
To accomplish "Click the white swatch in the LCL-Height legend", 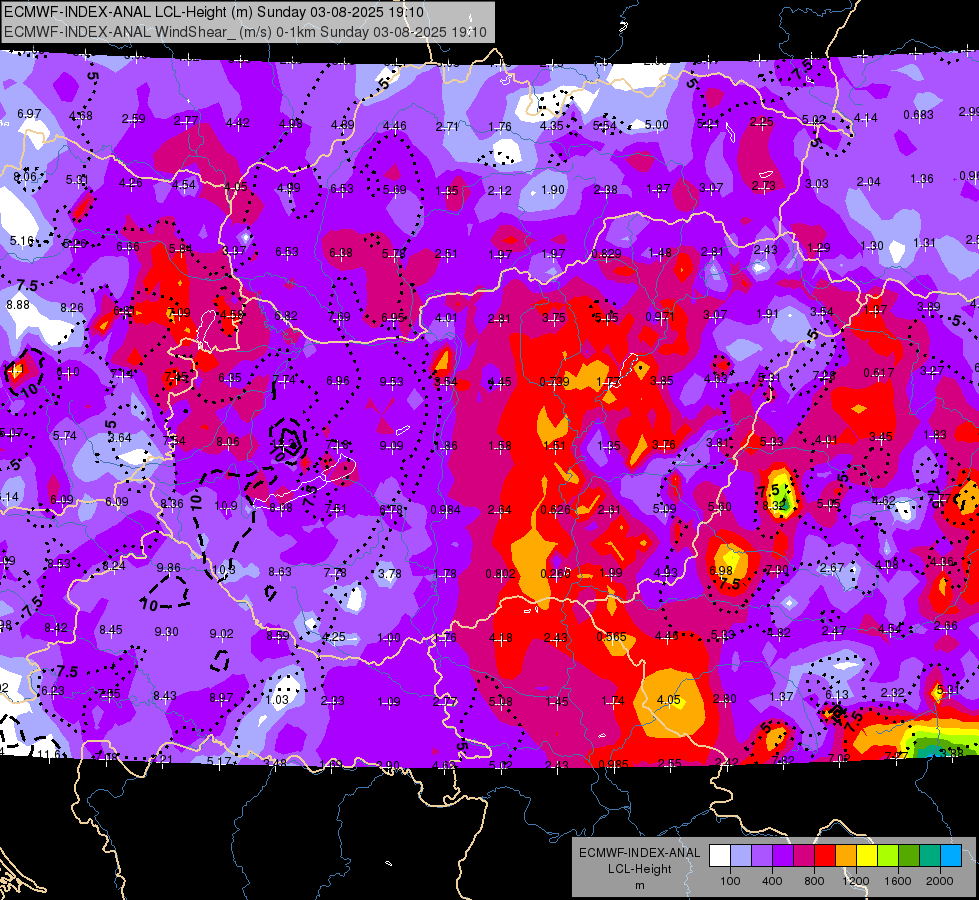I will point(720,856).
